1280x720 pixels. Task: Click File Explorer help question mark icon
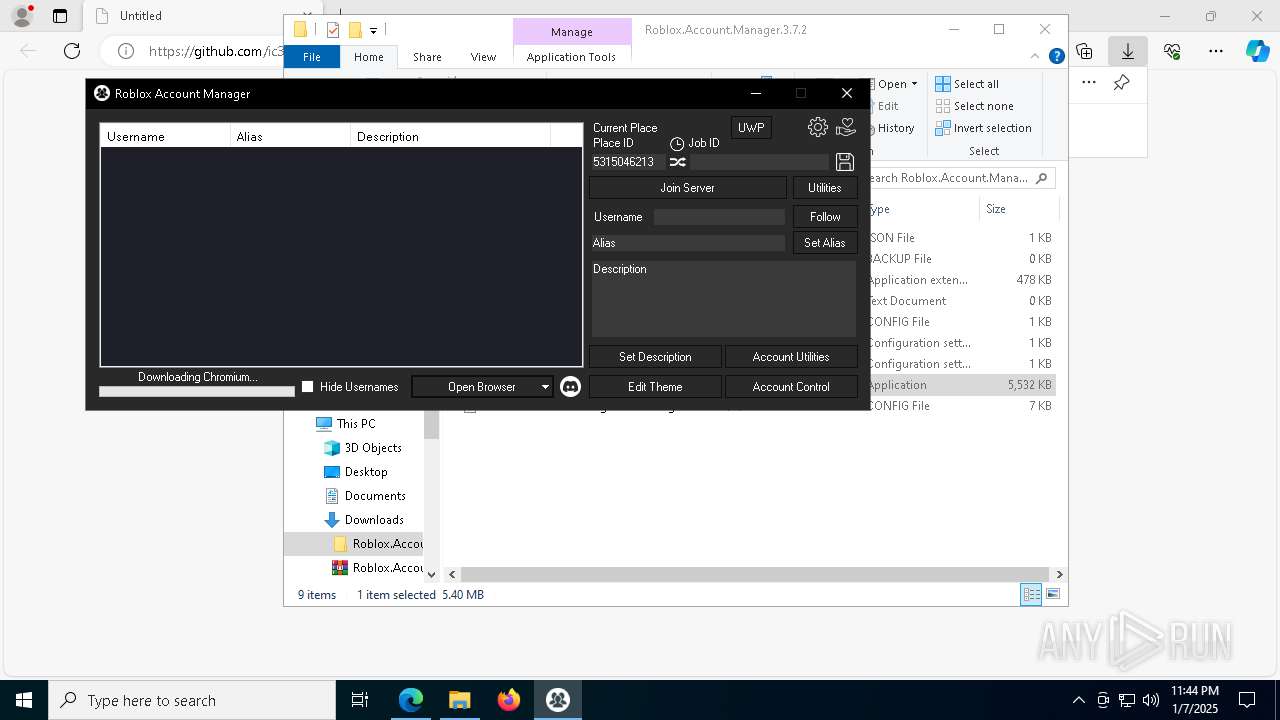[x=1056, y=57]
